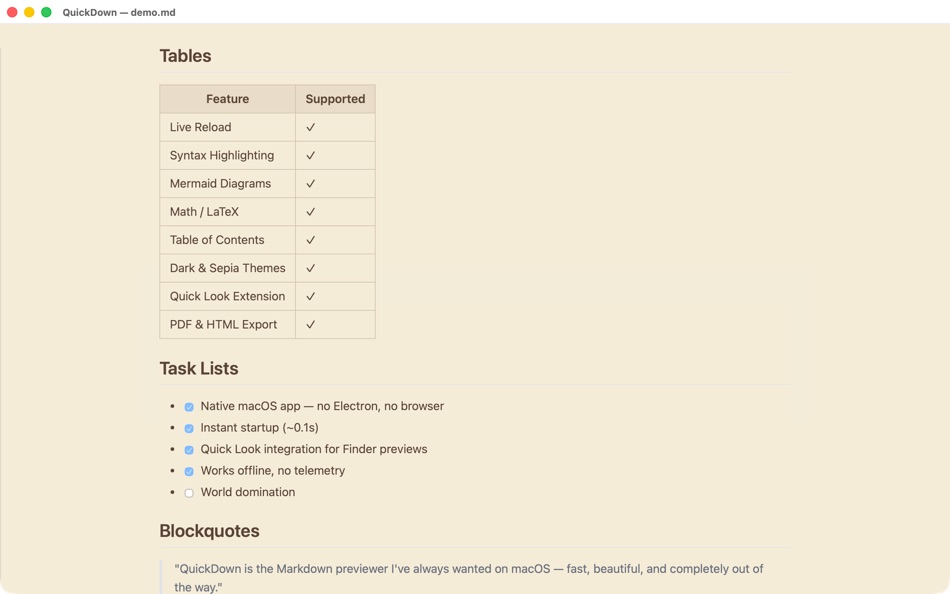The width and height of the screenshot is (950, 594).
Task: Toggle the Native macOS app checkbox
Action: tap(188, 406)
